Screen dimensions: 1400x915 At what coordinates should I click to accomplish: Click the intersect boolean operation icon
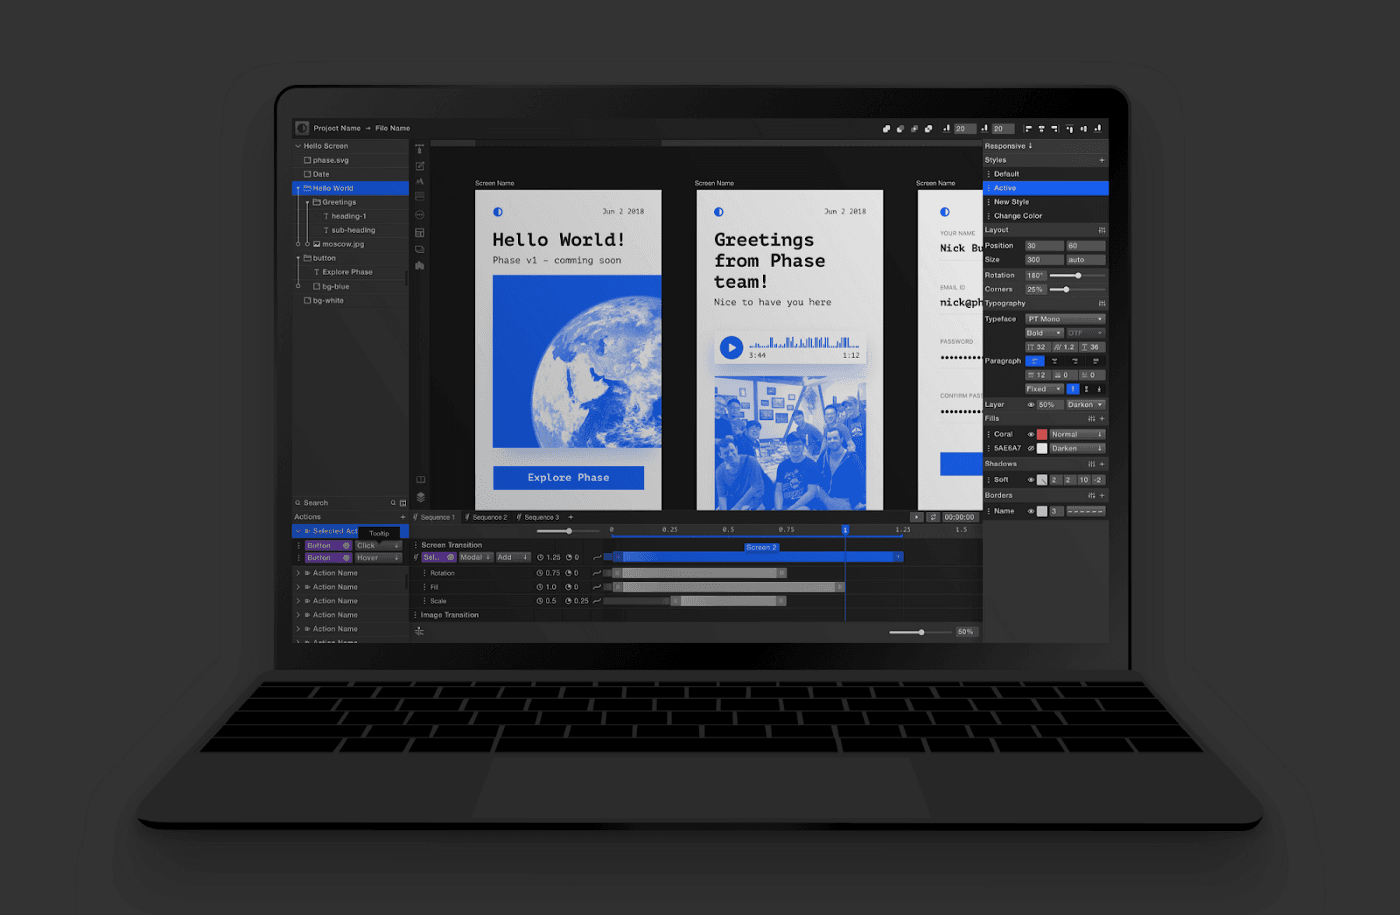tap(914, 128)
